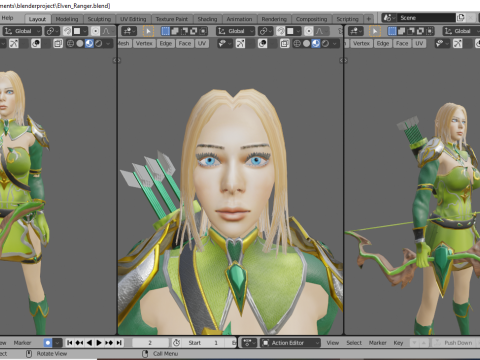The image size is (480, 360).
Task: Jump to the first frame in timeline
Action: coord(70,343)
